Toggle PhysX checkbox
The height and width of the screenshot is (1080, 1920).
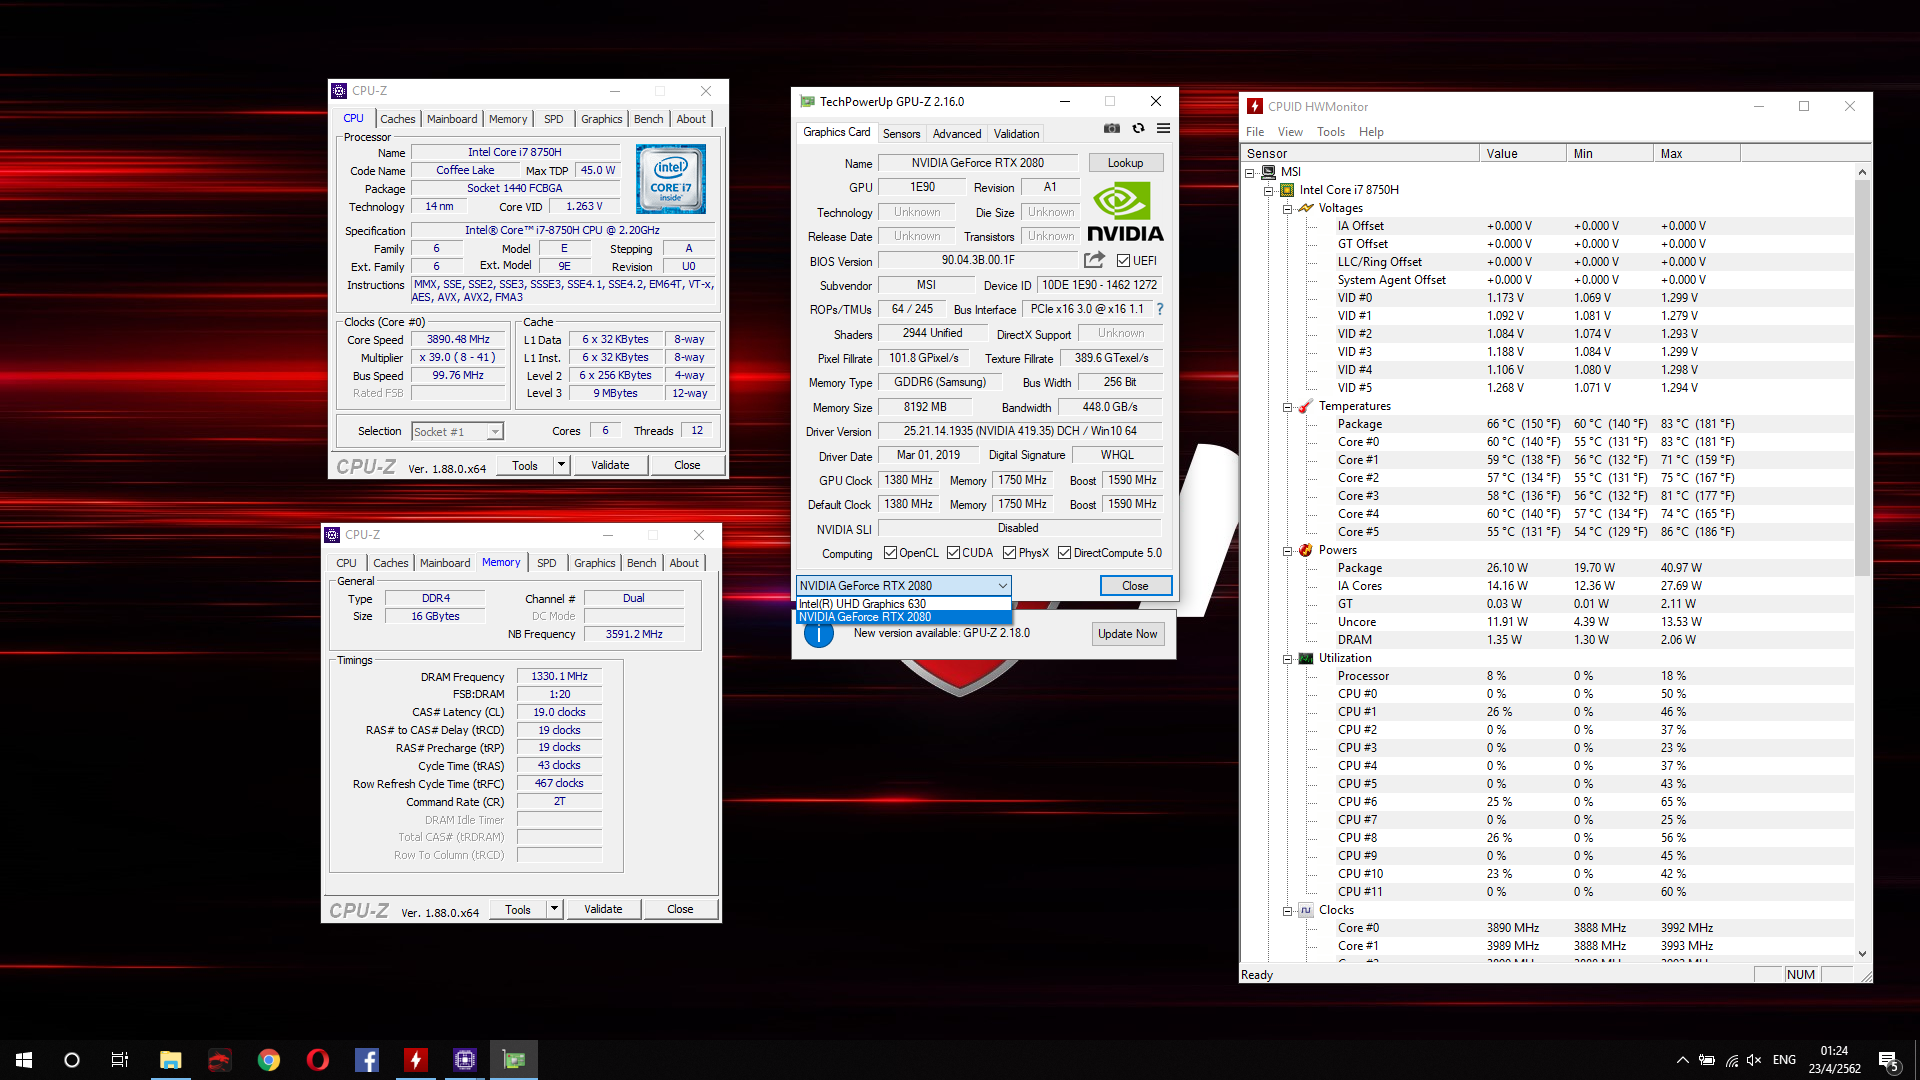[1009, 553]
